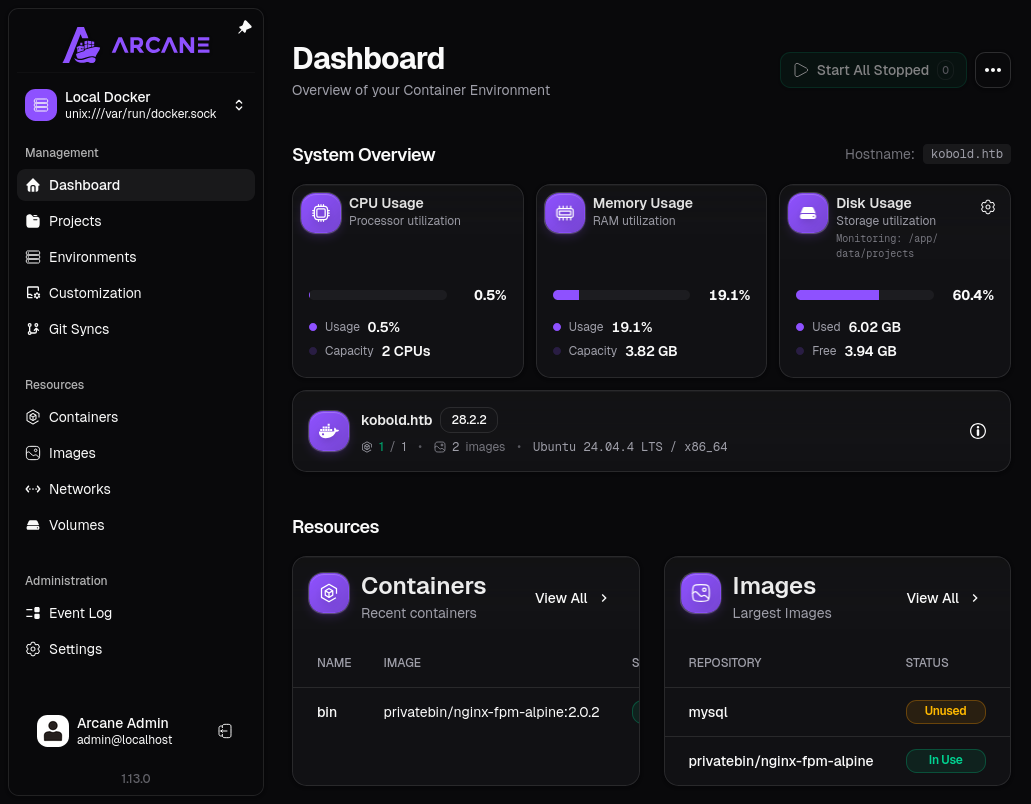This screenshot has height=804, width=1031.
Task: Expand Images via View All chevron
Action: [x=975, y=598]
